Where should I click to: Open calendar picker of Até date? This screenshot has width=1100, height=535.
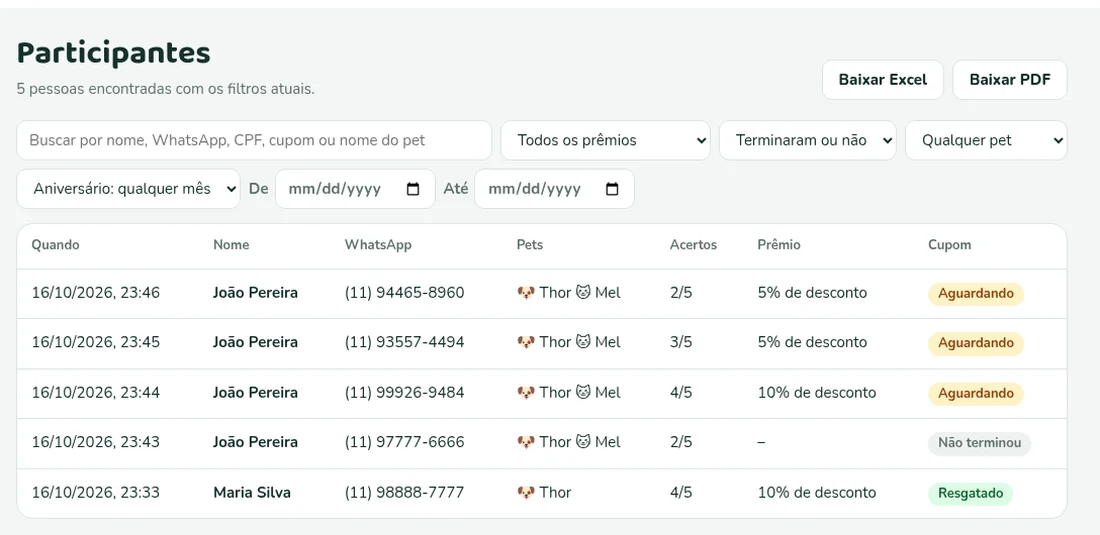pyautogui.click(x=612, y=189)
